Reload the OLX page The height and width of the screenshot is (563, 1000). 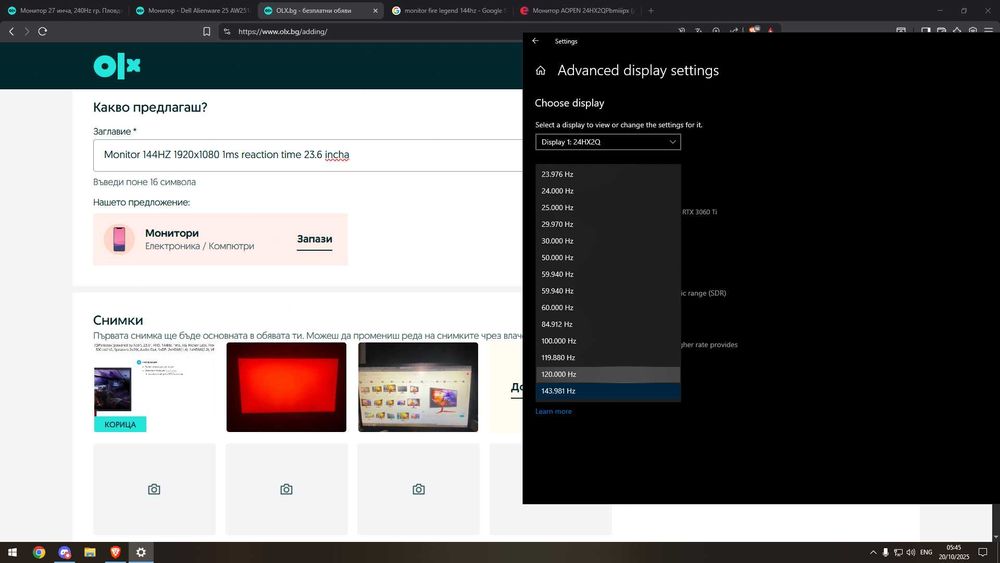click(43, 31)
